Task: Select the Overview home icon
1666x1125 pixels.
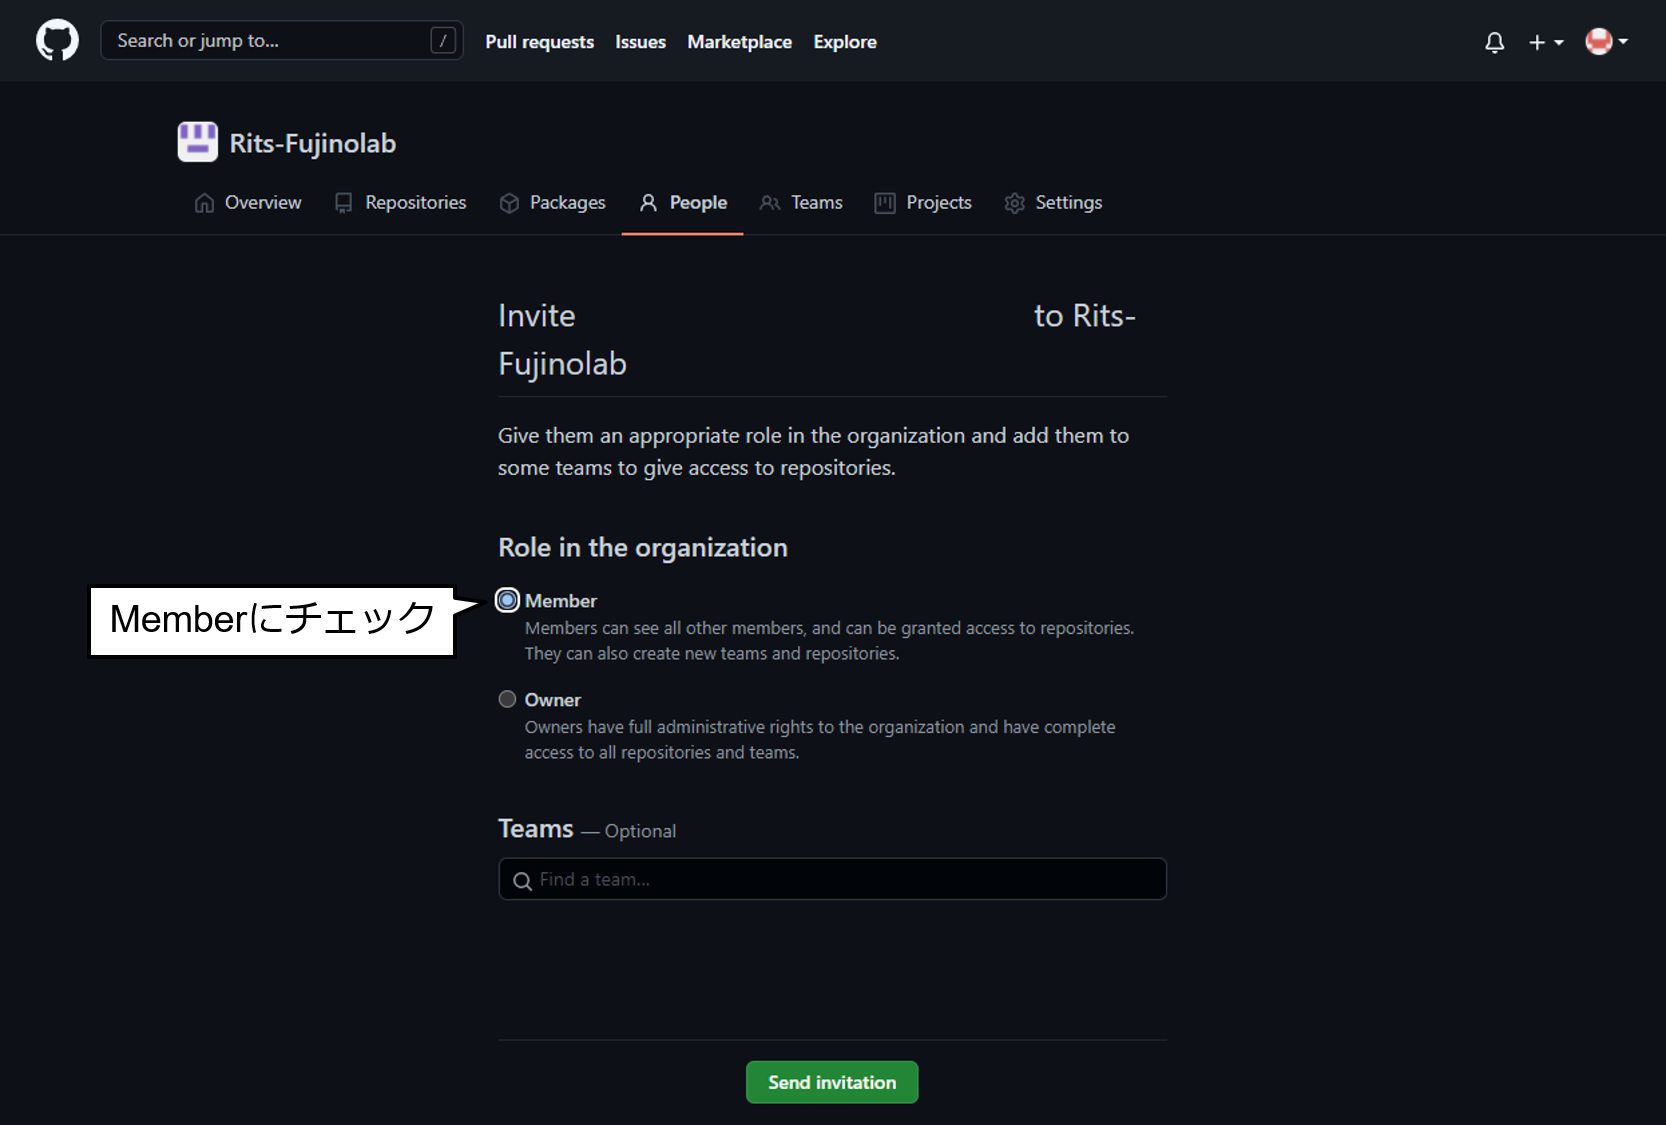Action: pyautogui.click(x=205, y=202)
